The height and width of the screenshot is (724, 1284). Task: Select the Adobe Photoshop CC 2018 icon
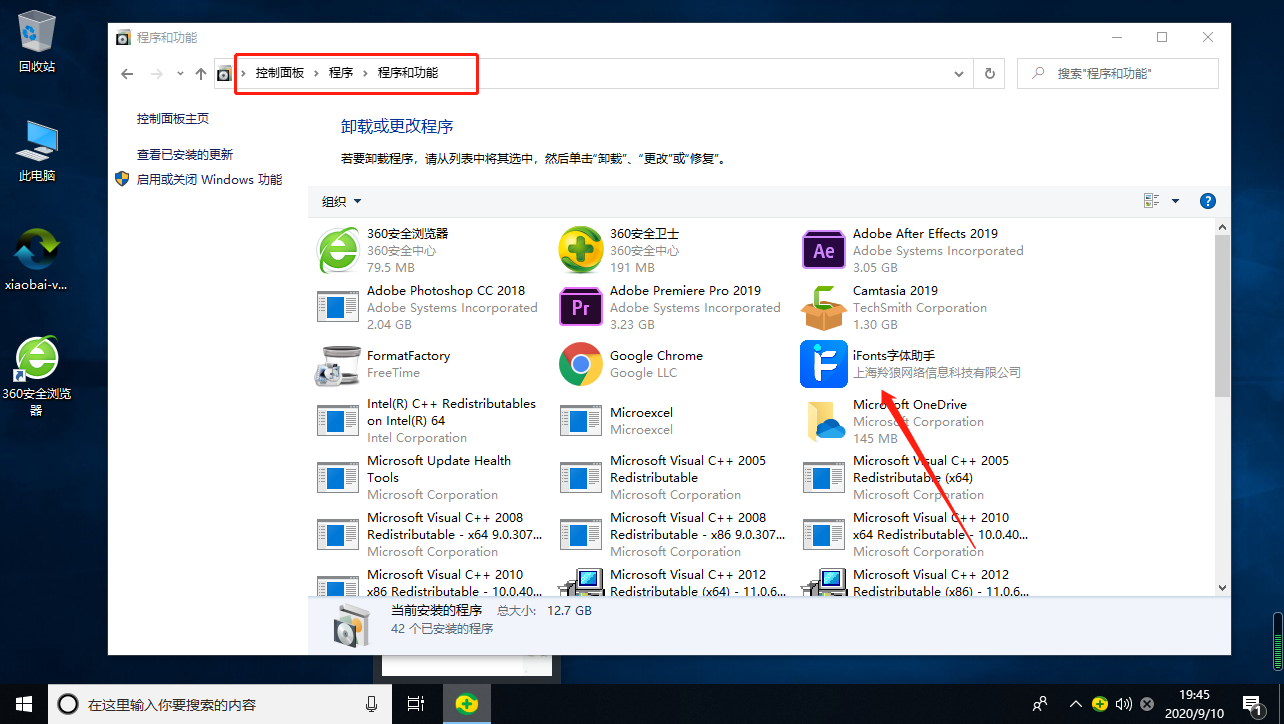(x=337, y=307)
